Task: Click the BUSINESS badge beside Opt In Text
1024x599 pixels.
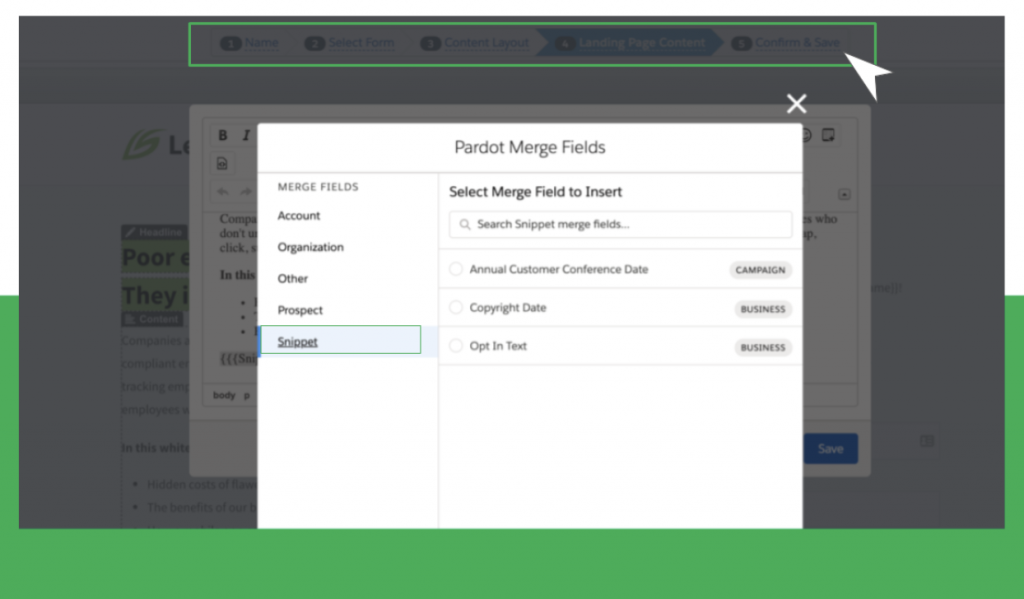Action: coord(763,348)
